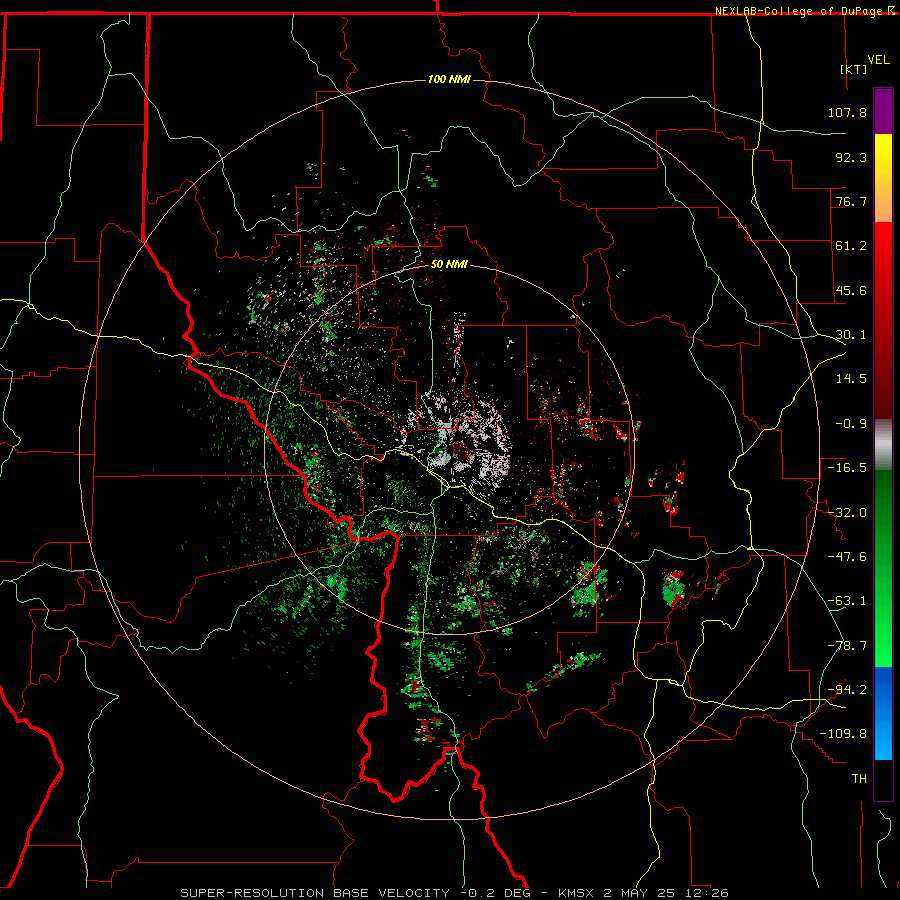Click the gray-white segment of the color bar
The height and width of the screenshot is (900, 900).
pyautogui.click(x=883, y=445)
